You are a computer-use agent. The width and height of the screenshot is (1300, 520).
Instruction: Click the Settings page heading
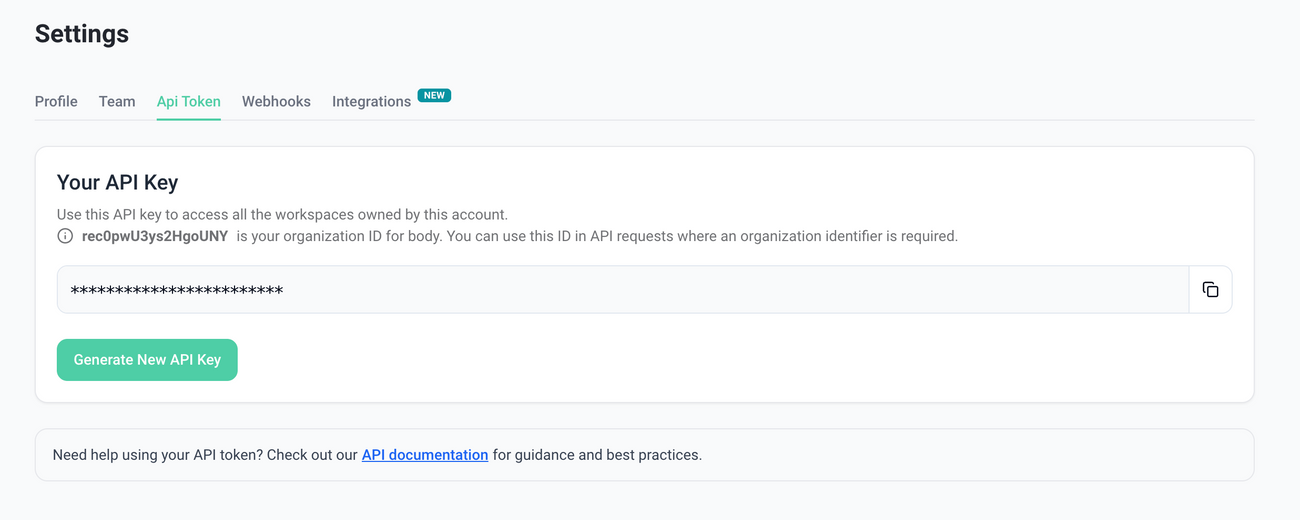click(82, 34)
